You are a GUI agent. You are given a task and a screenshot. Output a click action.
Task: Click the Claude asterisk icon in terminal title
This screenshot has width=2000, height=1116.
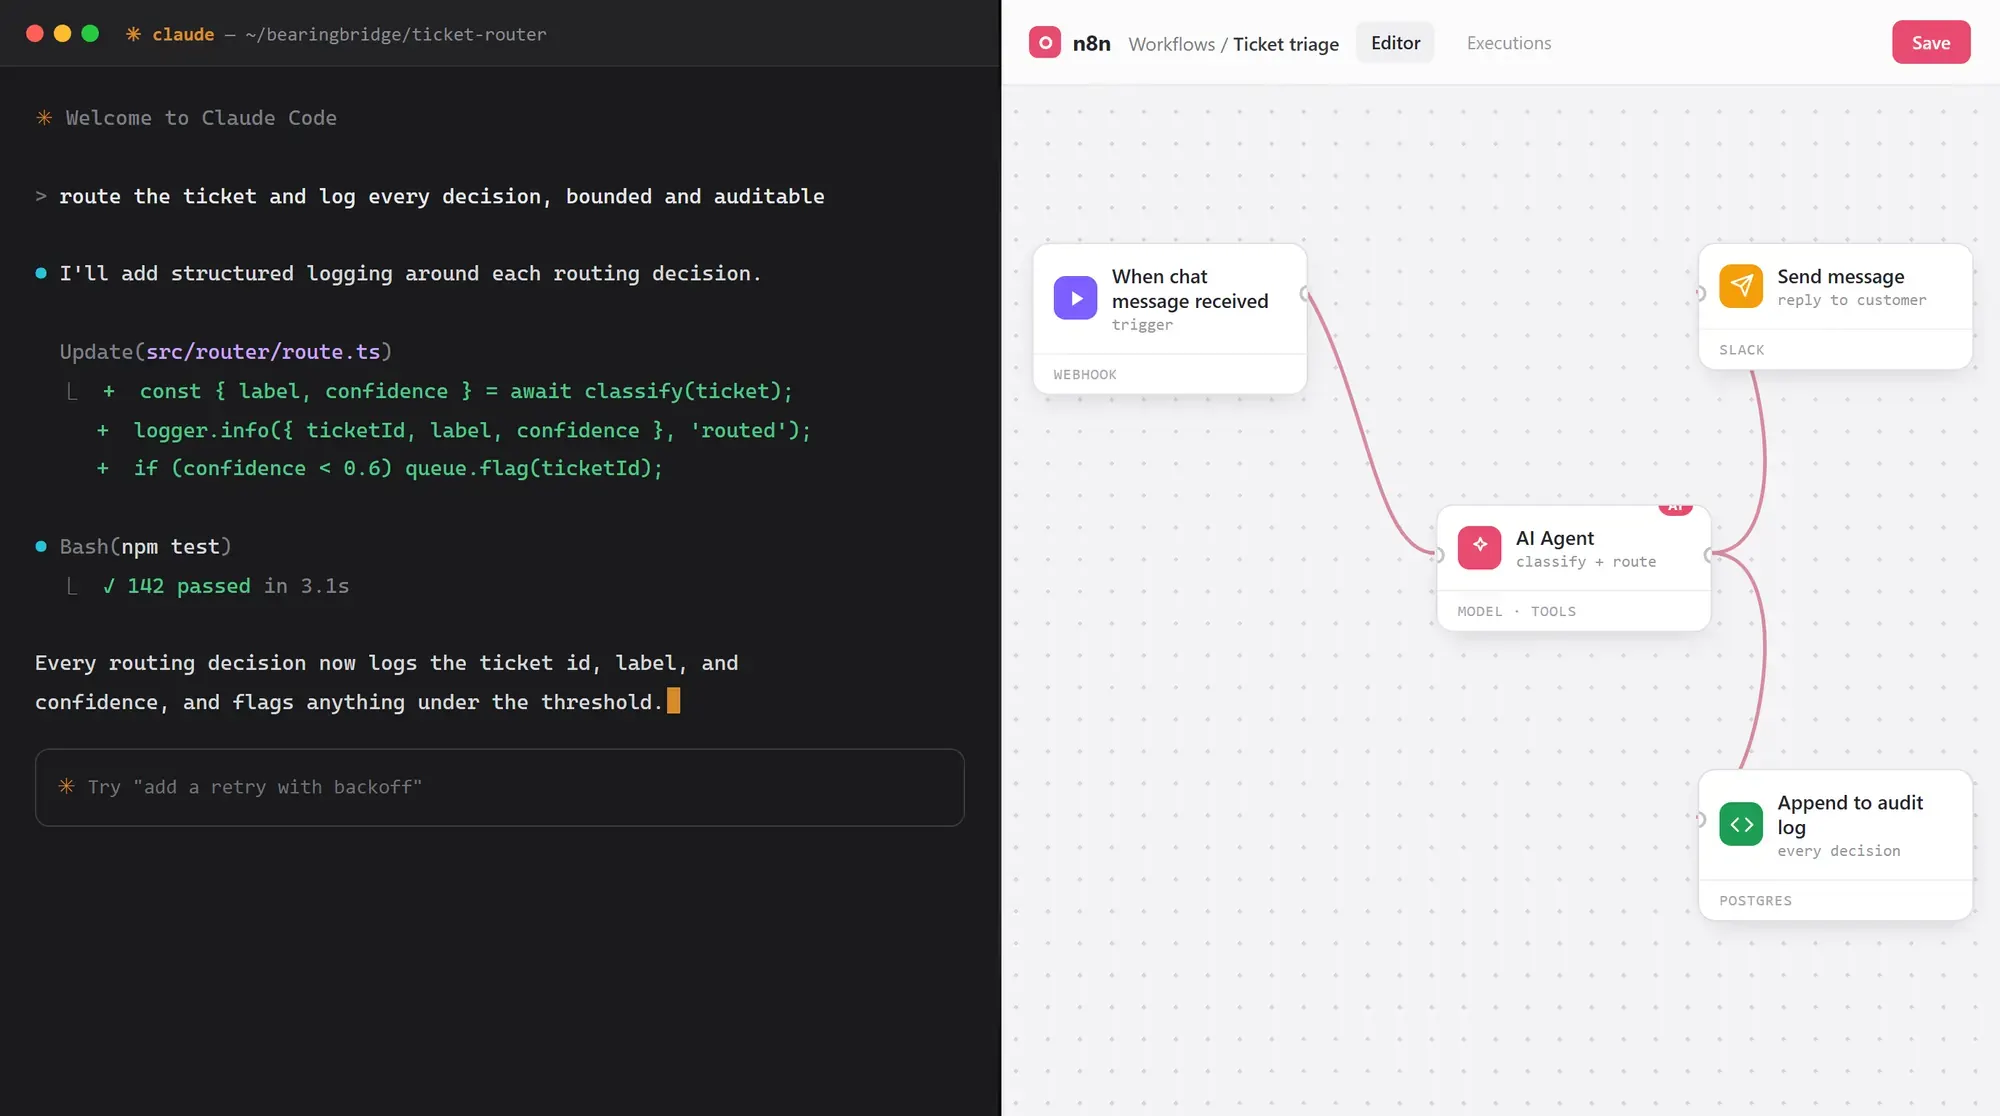pos(133,34)
